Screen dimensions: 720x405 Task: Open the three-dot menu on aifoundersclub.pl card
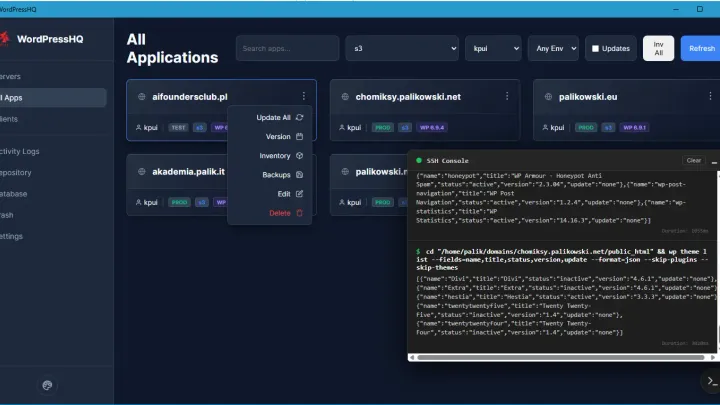[304, 96]
